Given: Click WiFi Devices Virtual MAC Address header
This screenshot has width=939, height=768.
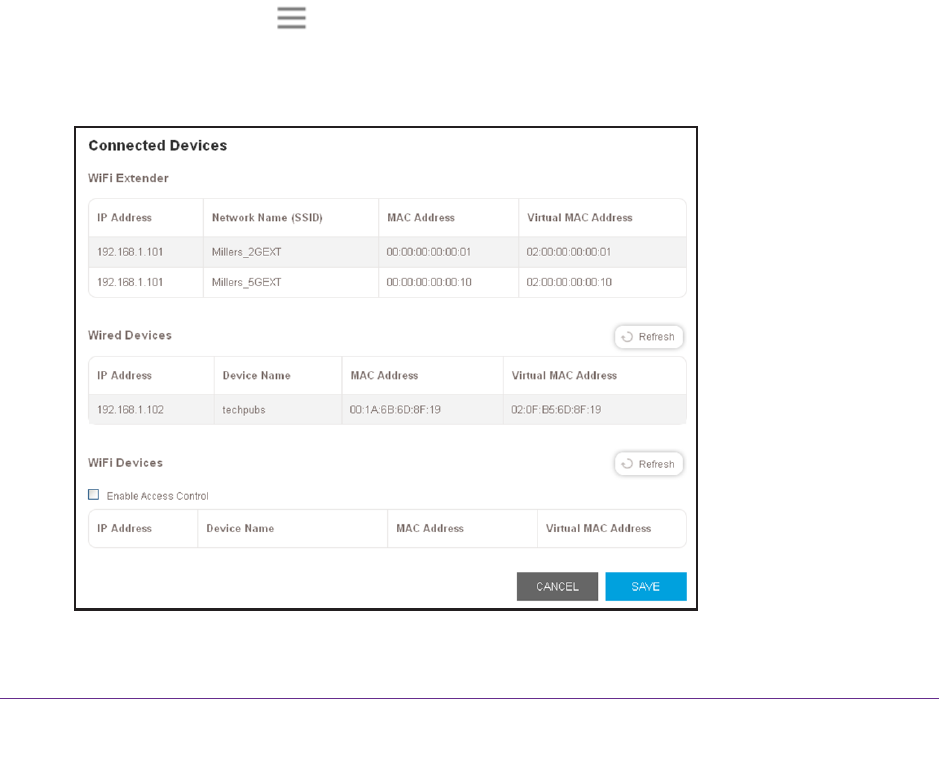Looking at the screenshot, I should tap(598, 528).
